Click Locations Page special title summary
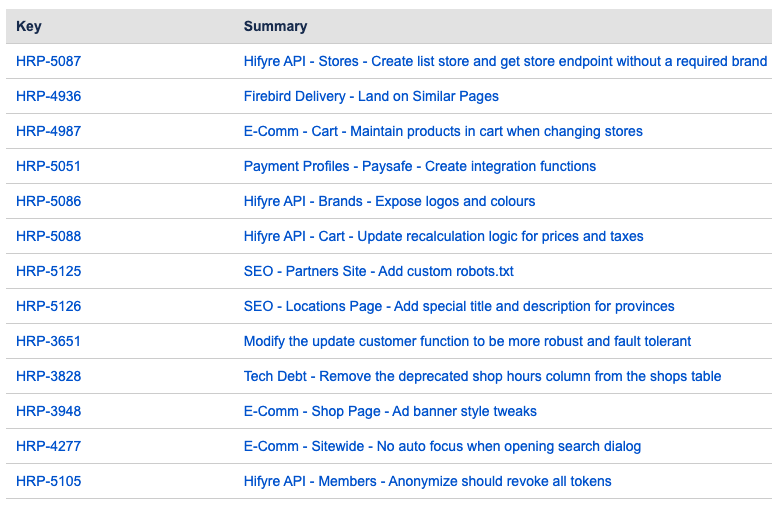The image size is (772, 515). pos(459,306)
